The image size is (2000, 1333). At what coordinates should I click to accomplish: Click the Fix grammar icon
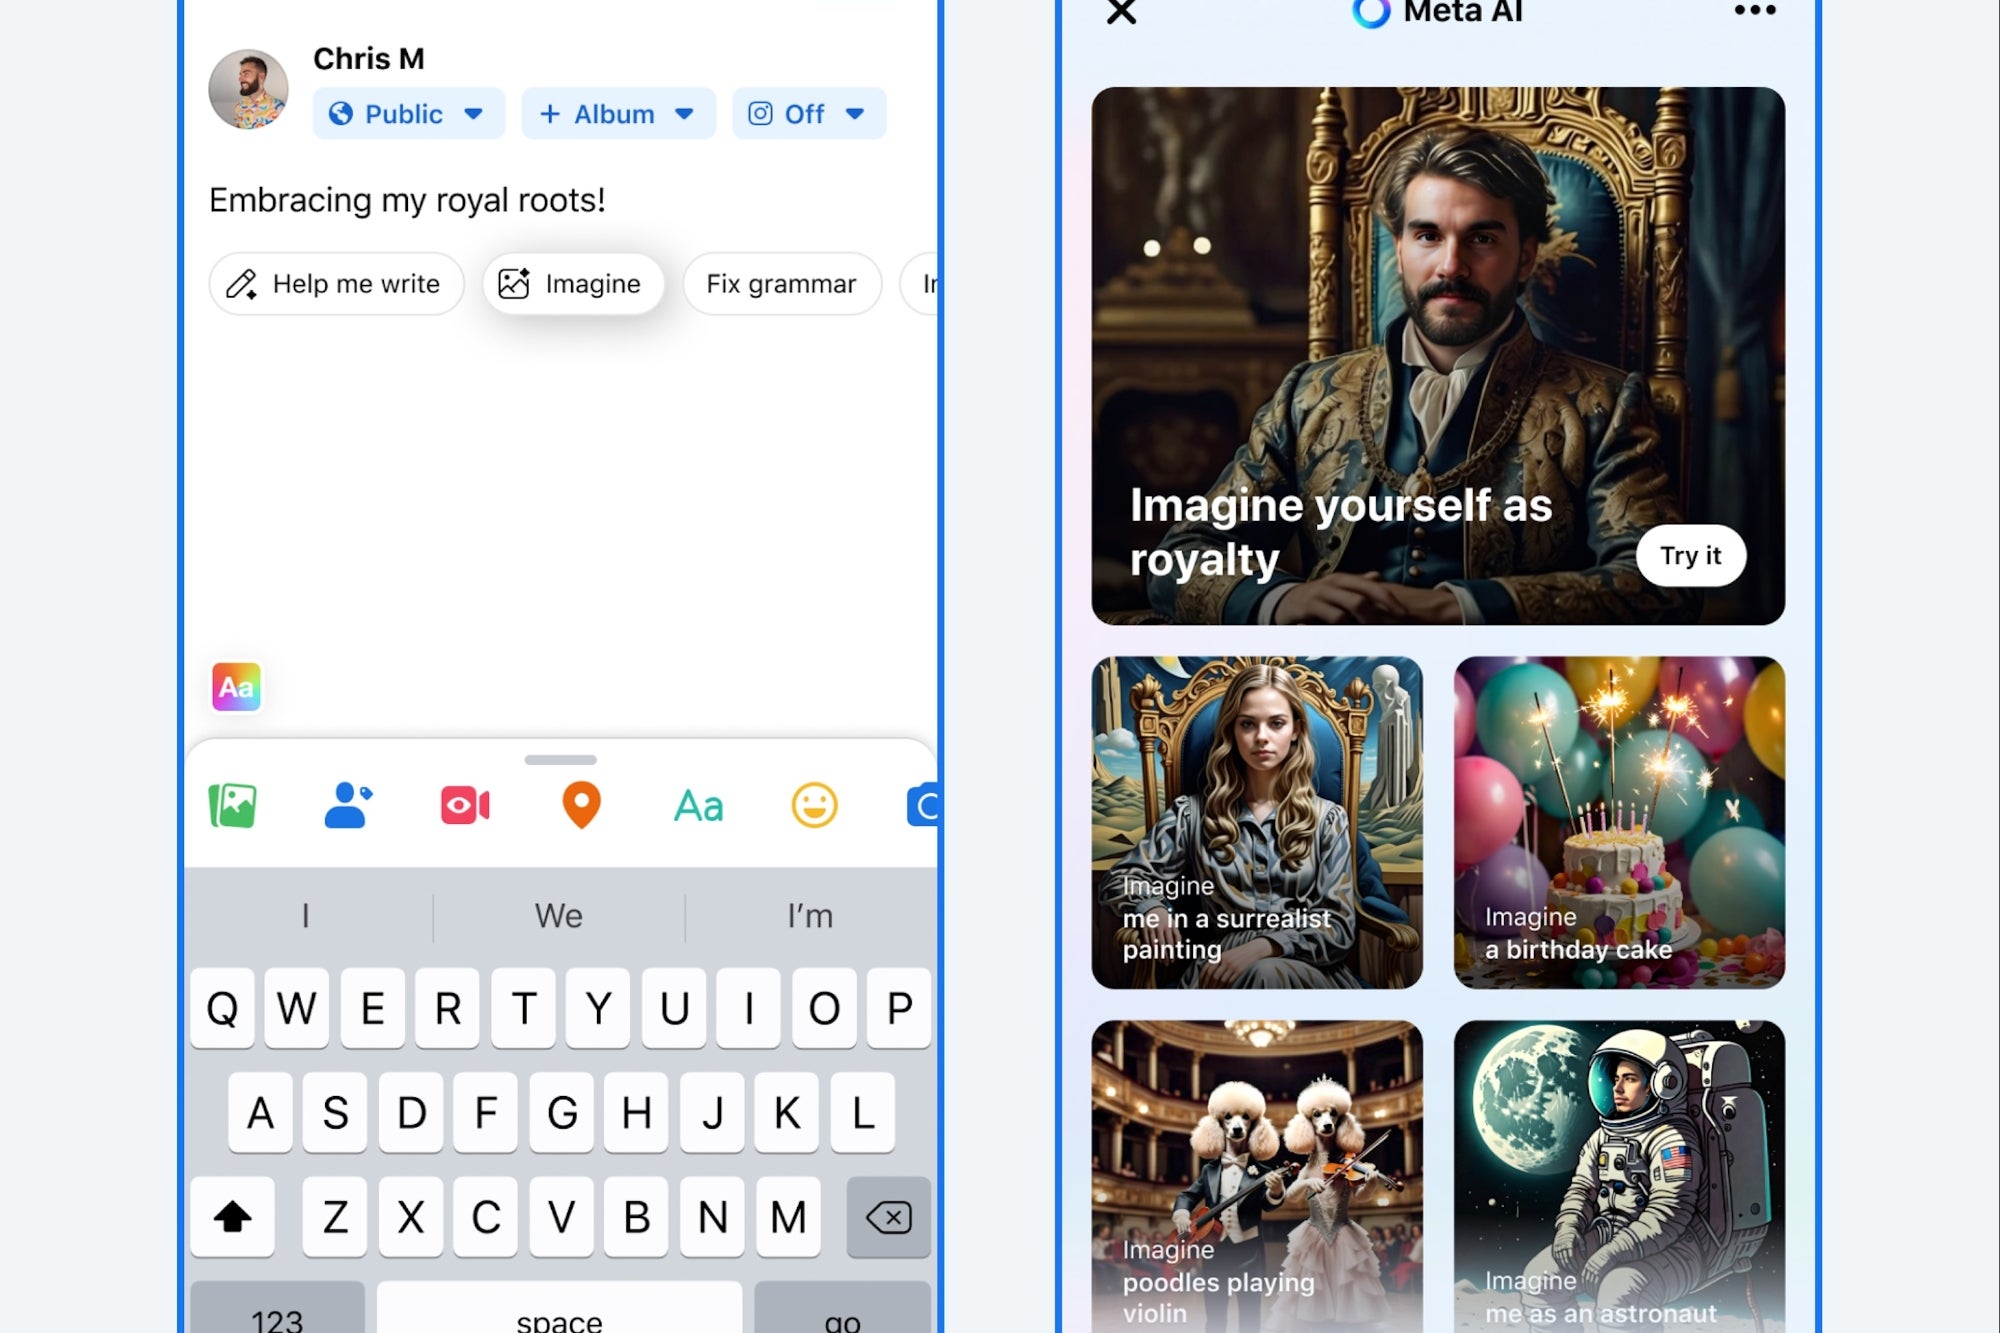tap(781, 283)
